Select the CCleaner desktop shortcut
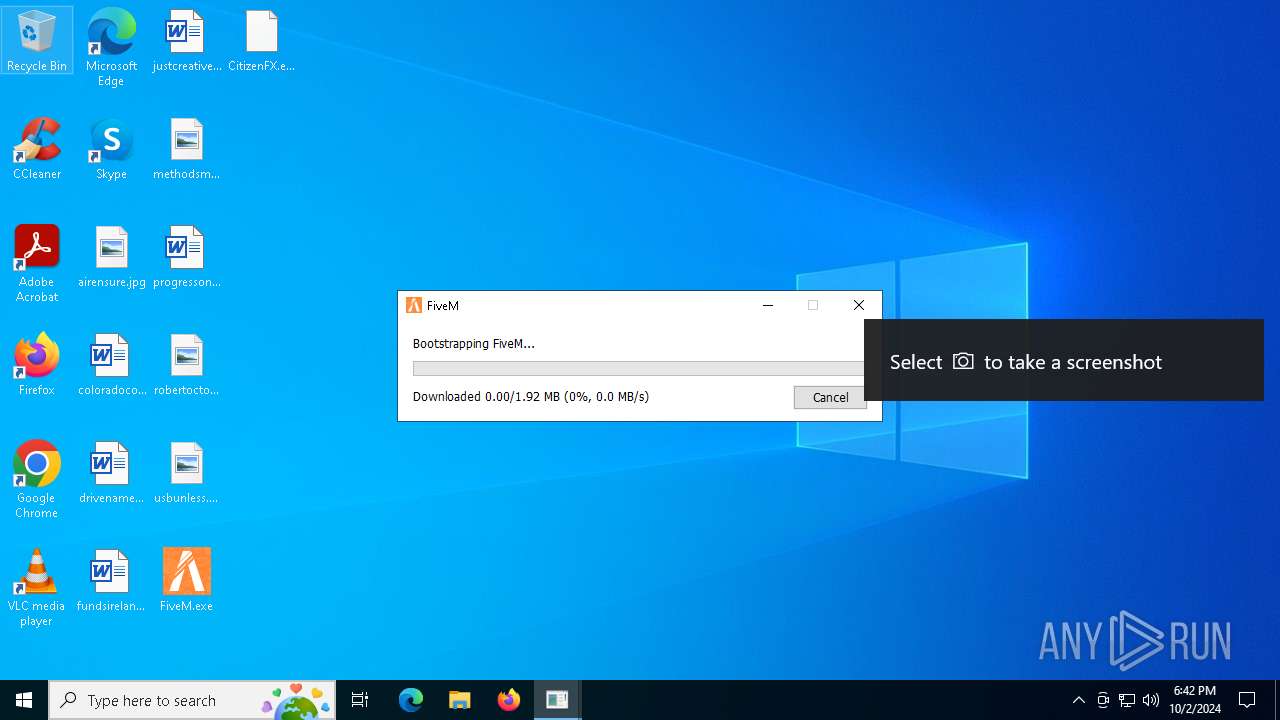The width and height of the screenshot is (1280, 720). (x=37, y=149)
